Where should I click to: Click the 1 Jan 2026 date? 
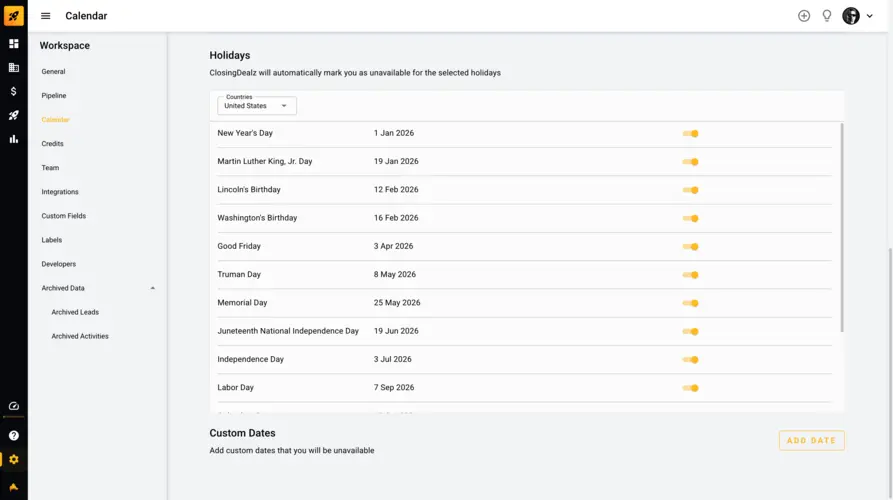(x=394, y=133)
